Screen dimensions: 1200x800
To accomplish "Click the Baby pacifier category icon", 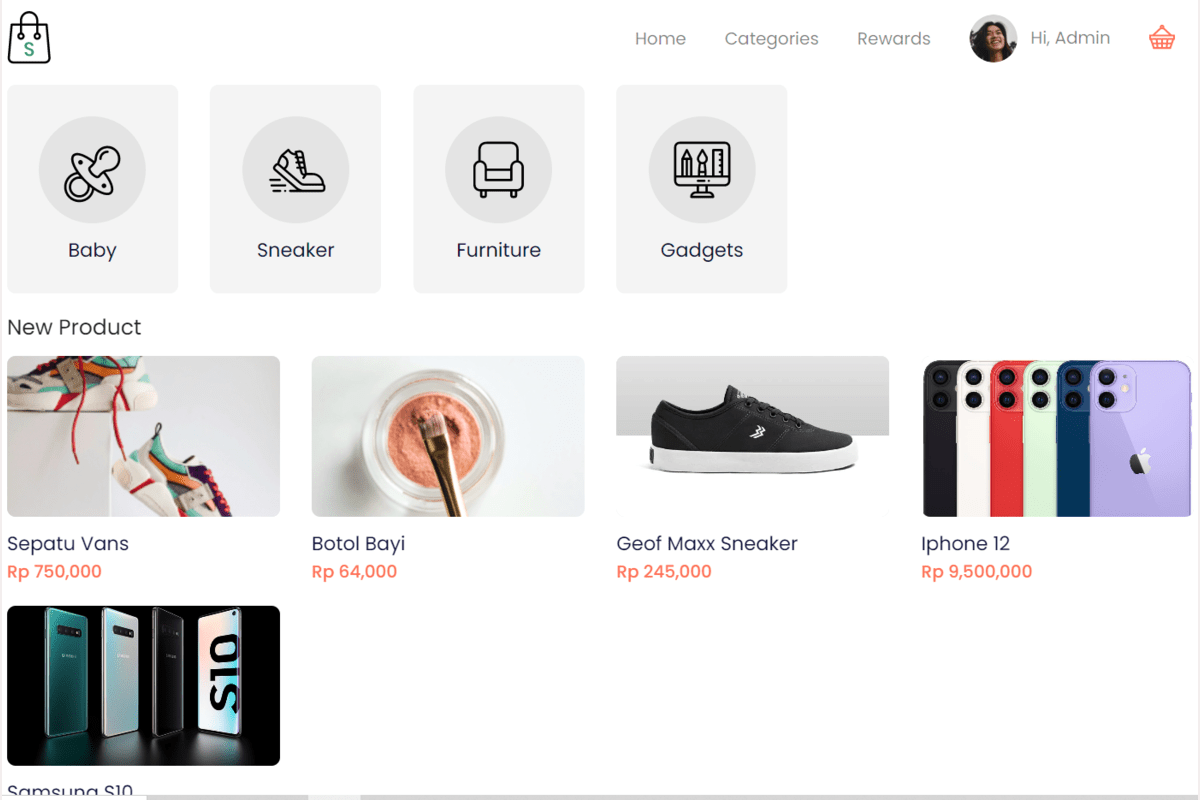I will pyautogui.click(x=92, y=171).
